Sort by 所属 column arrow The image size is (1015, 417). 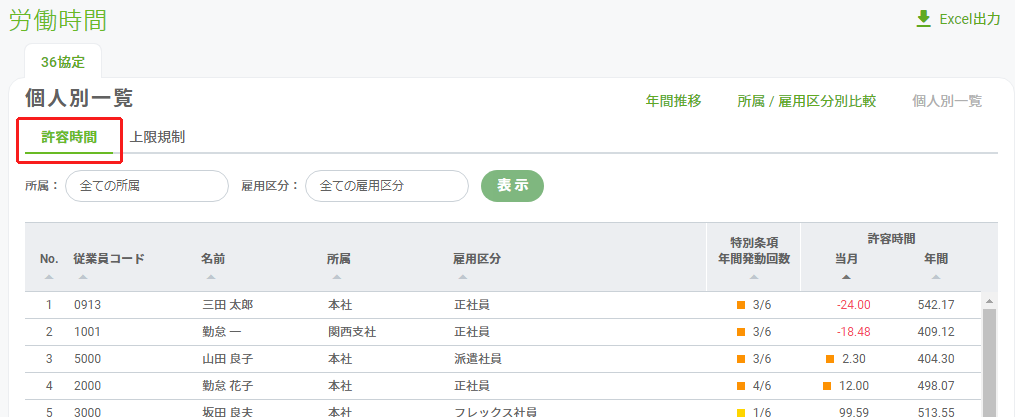tap(336, 277)
